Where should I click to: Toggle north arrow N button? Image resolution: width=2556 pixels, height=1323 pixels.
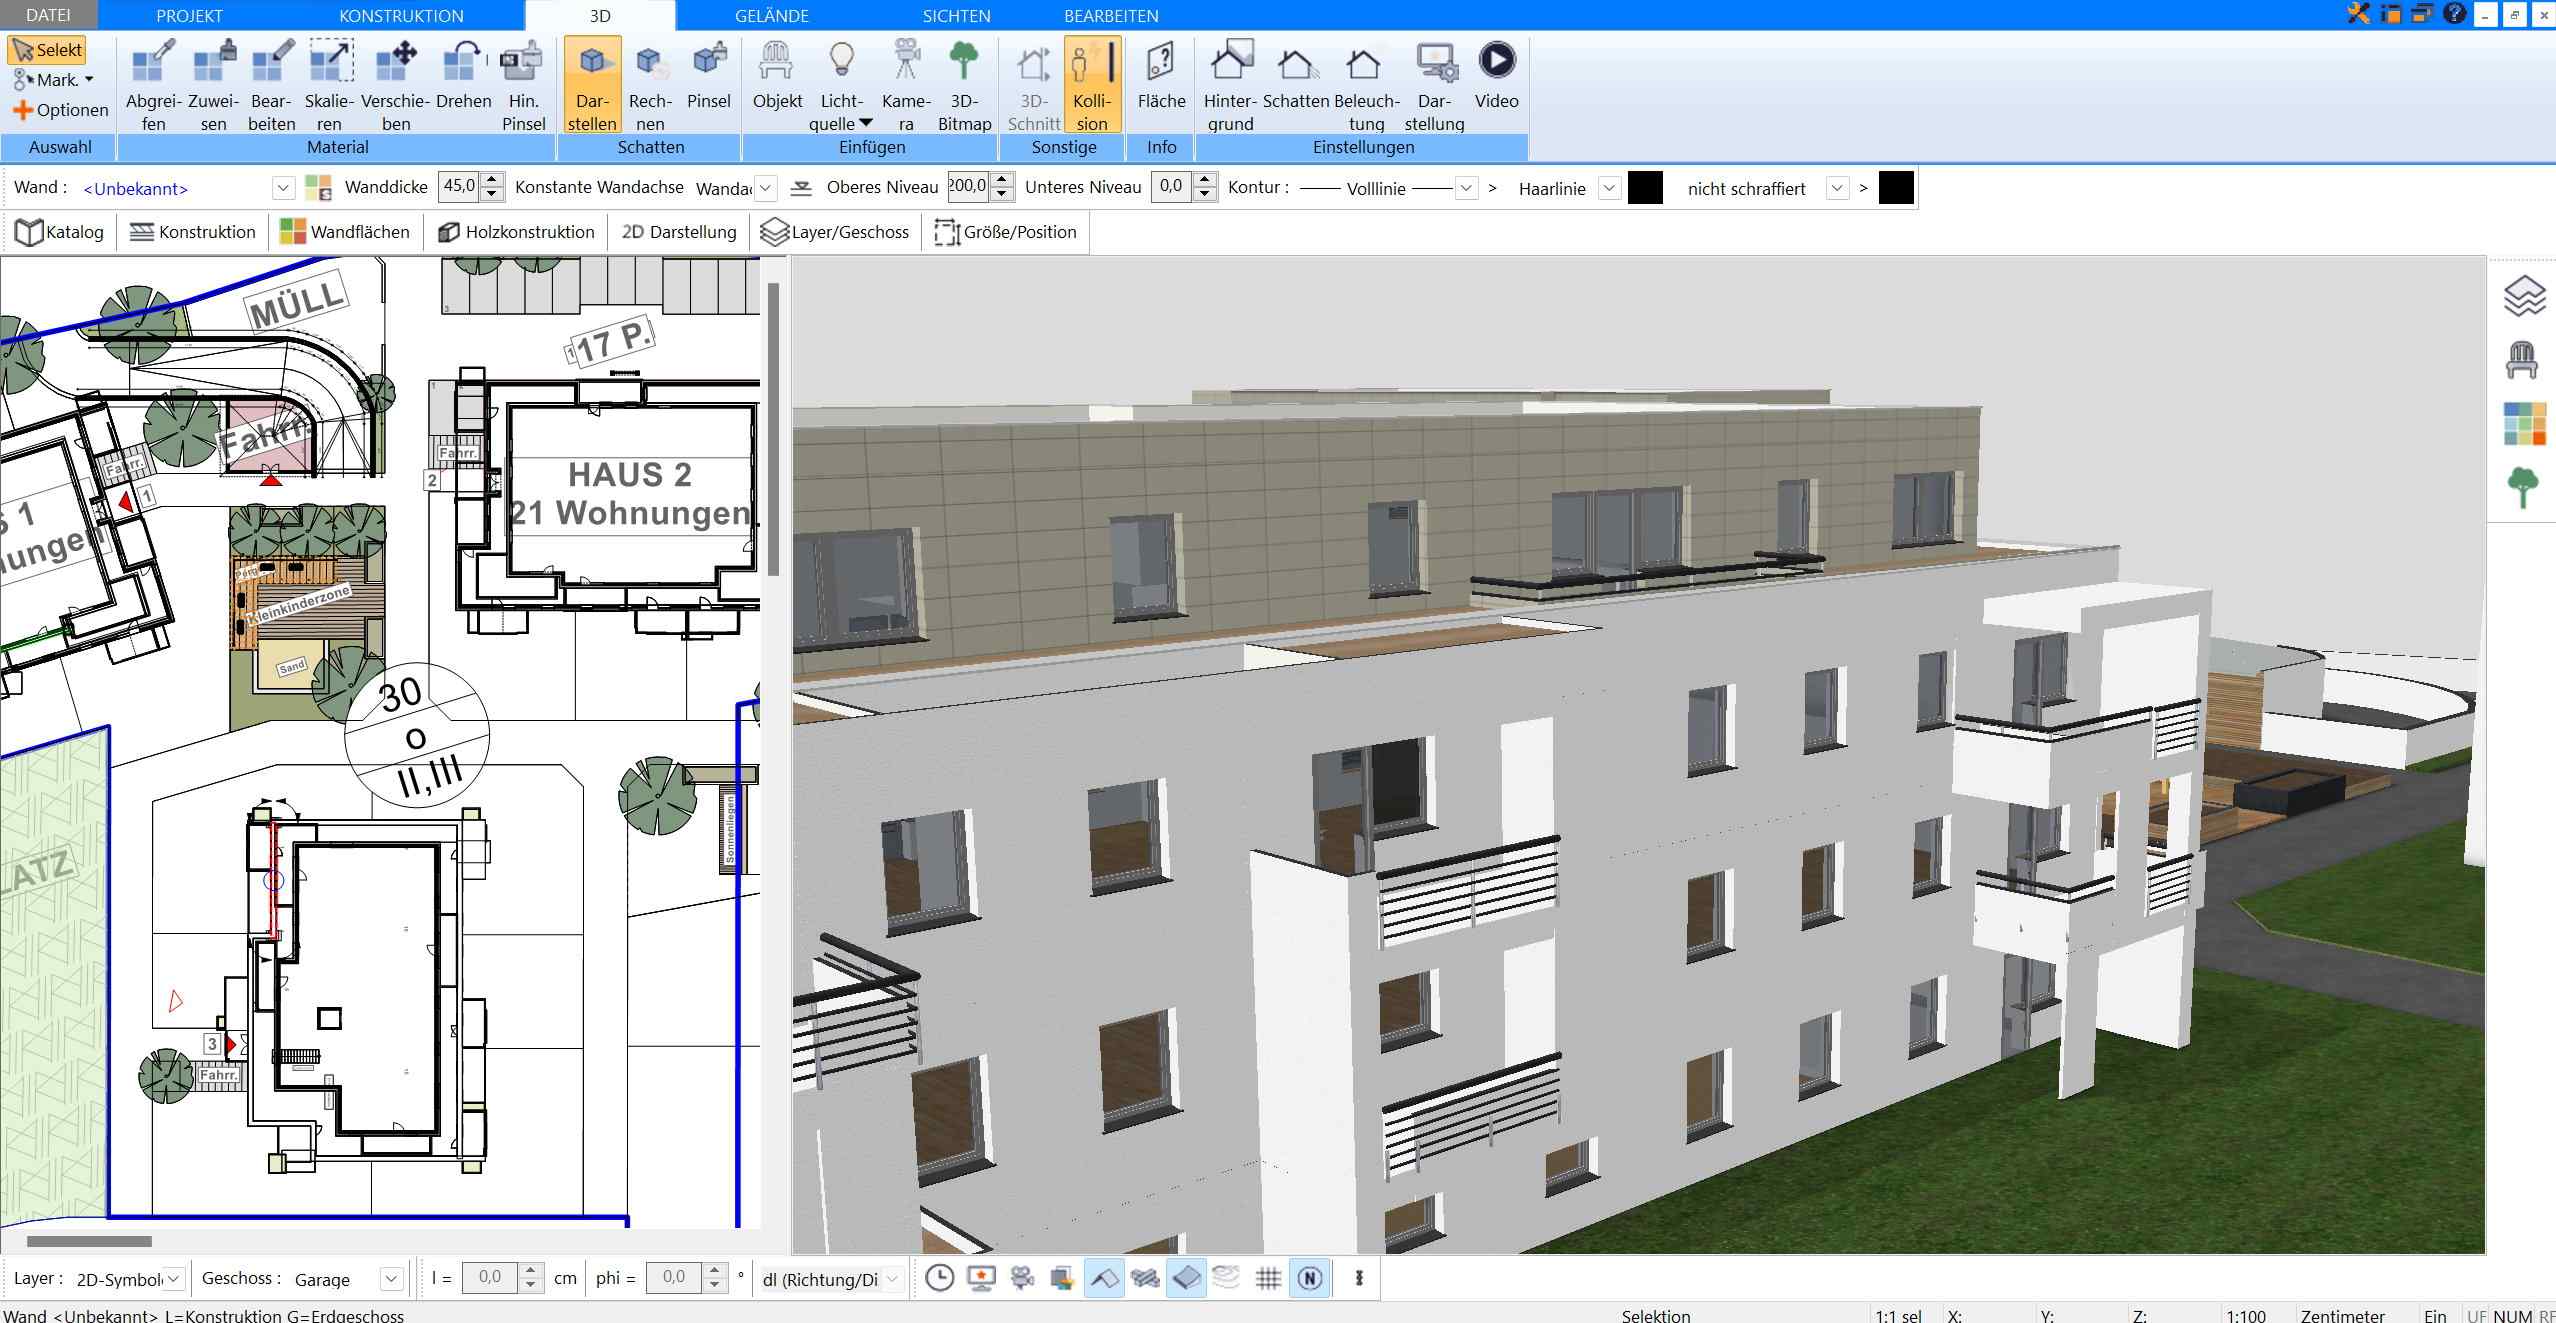tap(1310, 1278)
